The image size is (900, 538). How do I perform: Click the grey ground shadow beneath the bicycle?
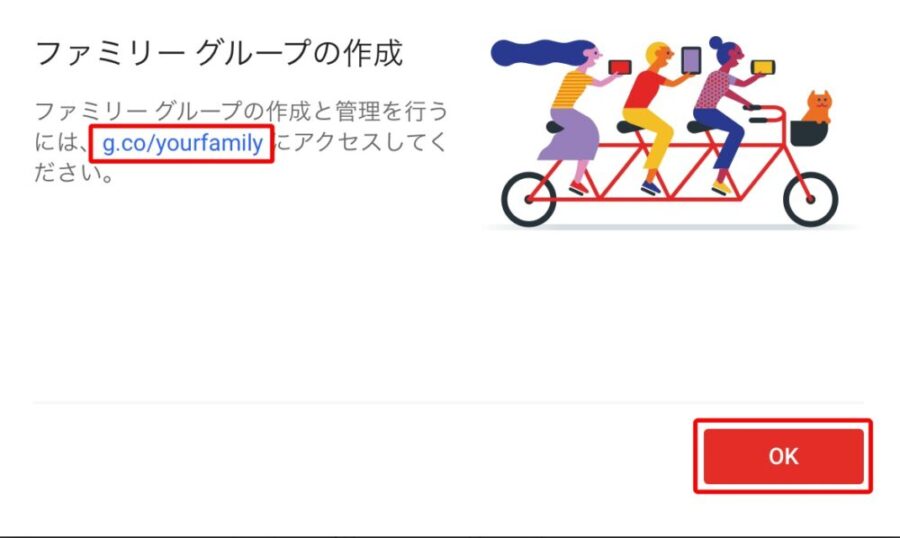tap(670, 228)
